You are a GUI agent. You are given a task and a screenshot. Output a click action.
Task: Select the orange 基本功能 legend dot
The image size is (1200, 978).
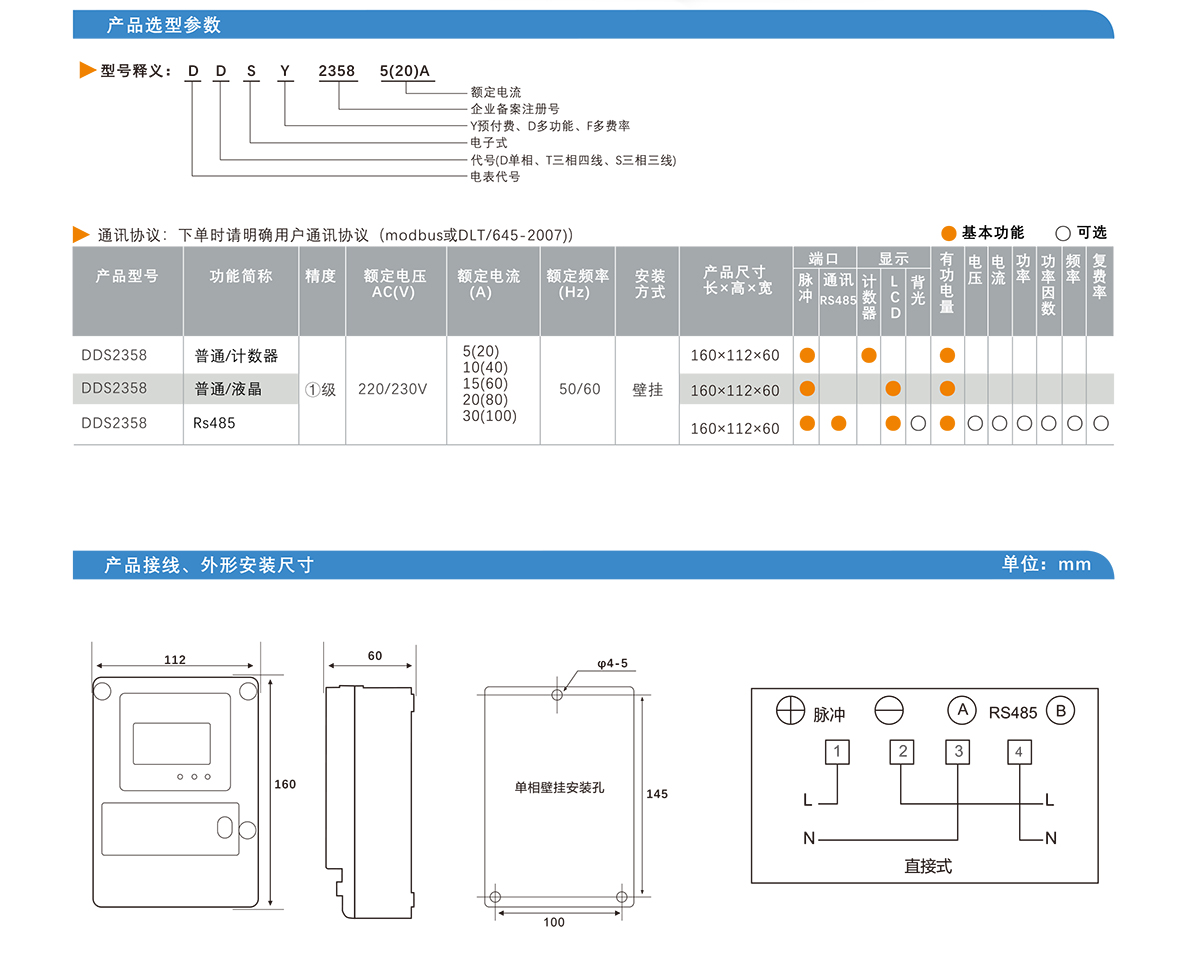pos(948,233)
